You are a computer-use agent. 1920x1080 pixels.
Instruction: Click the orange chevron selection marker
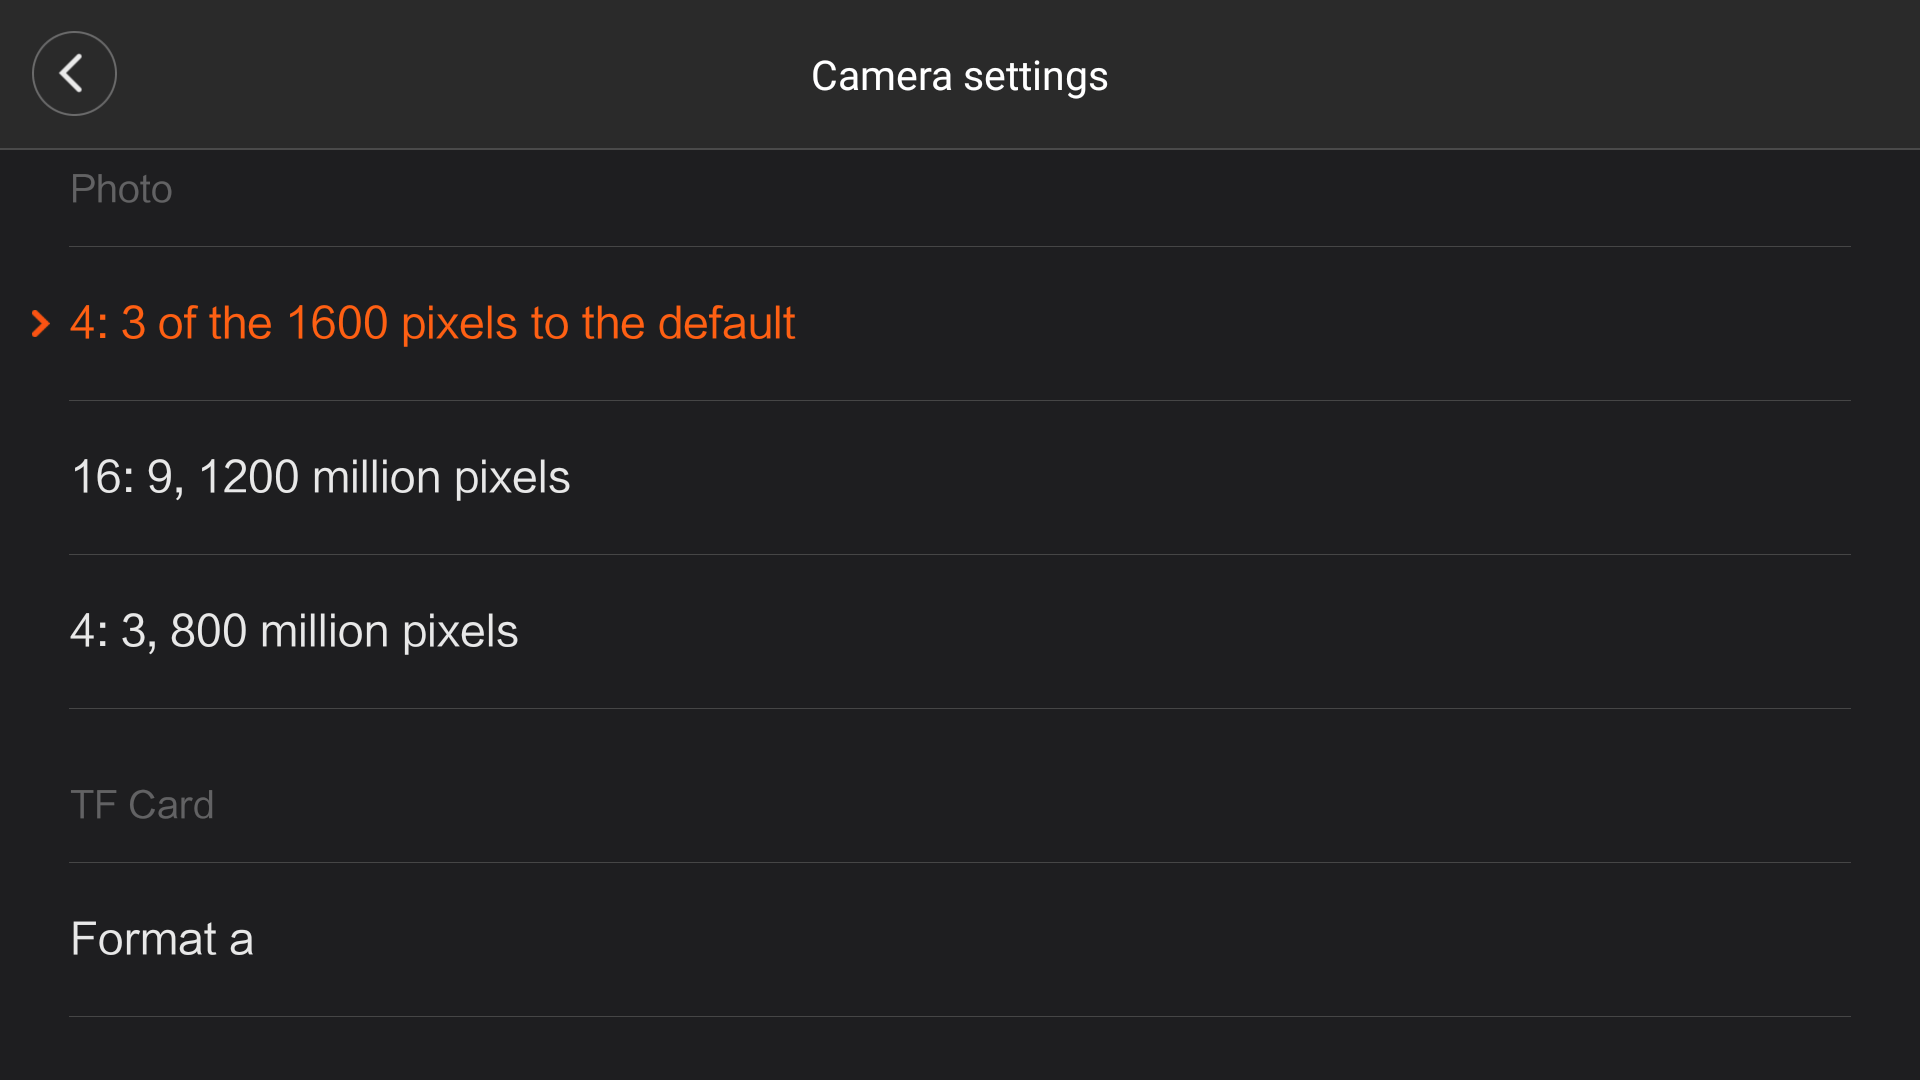[40, 323]
